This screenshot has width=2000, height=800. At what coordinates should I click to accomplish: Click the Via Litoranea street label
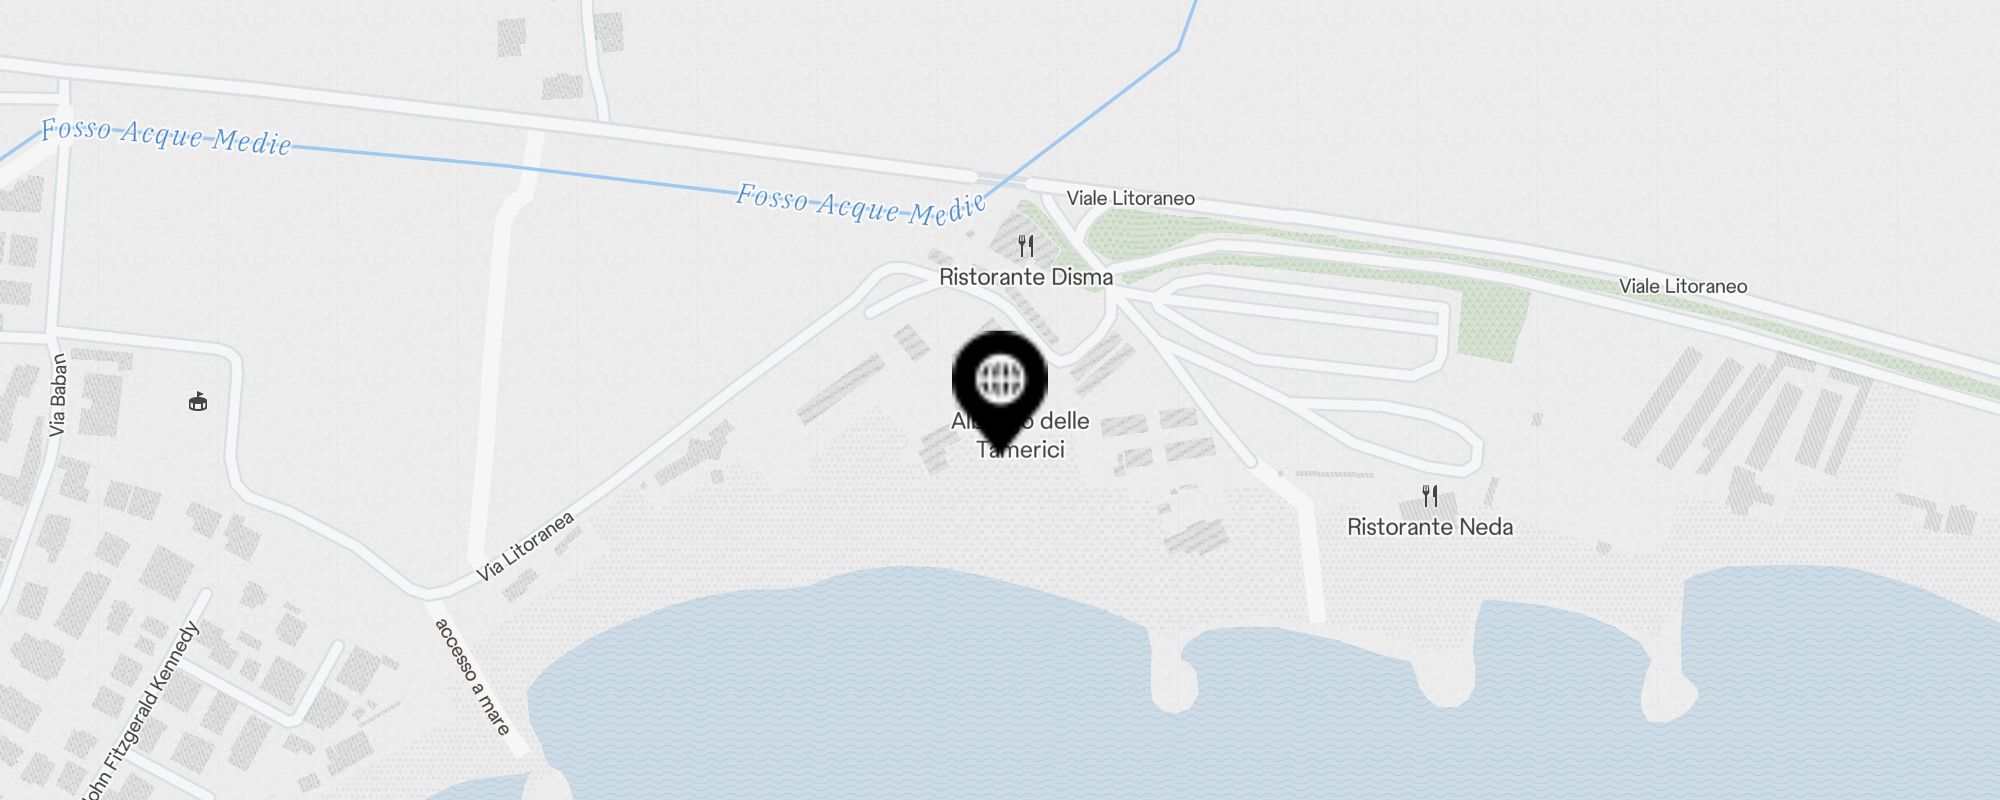click(526, 546)
